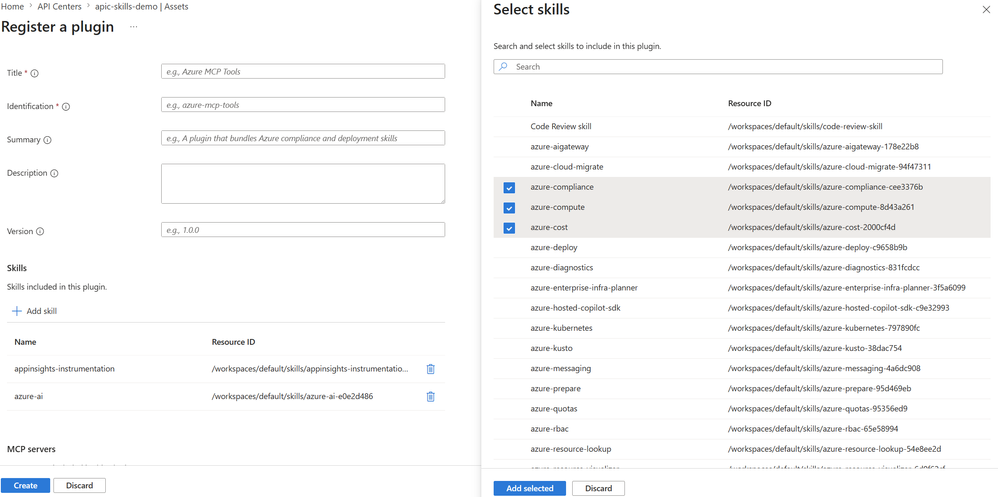Click code-review-skill resource ID

(x=805, y=127)
